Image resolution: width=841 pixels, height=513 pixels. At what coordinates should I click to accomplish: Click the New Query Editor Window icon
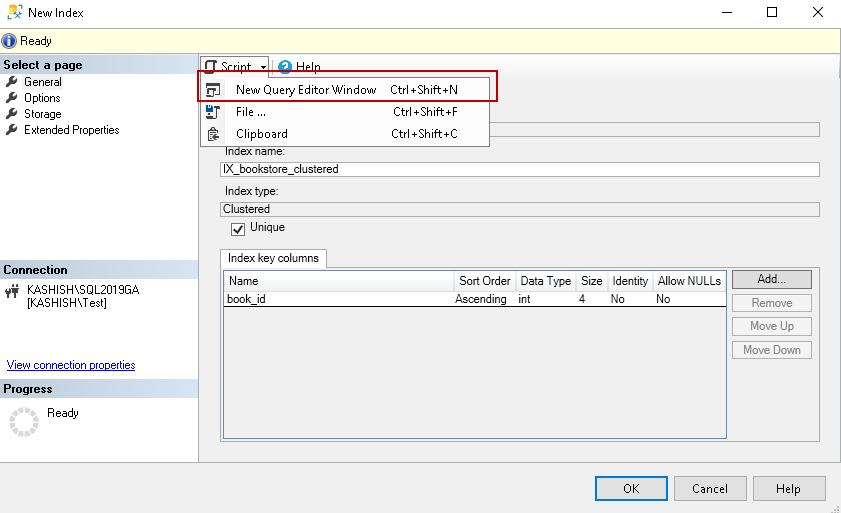(x=213, y=90)
